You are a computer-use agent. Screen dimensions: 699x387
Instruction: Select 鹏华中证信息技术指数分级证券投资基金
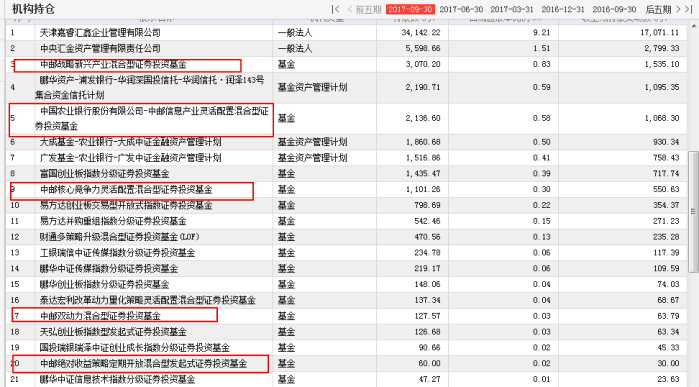(117, 379)
